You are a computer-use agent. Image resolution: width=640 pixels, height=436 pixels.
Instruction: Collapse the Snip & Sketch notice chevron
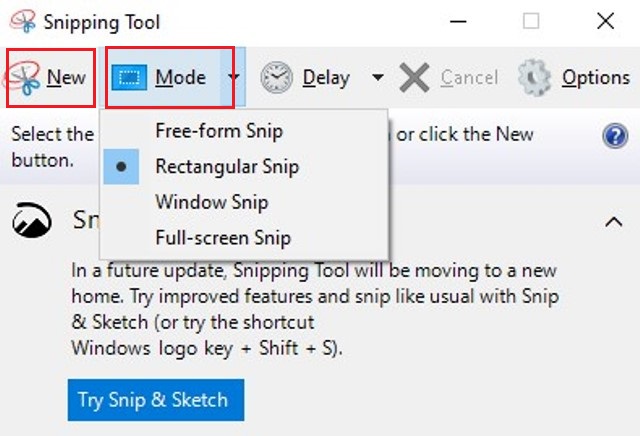pos(614,222)
